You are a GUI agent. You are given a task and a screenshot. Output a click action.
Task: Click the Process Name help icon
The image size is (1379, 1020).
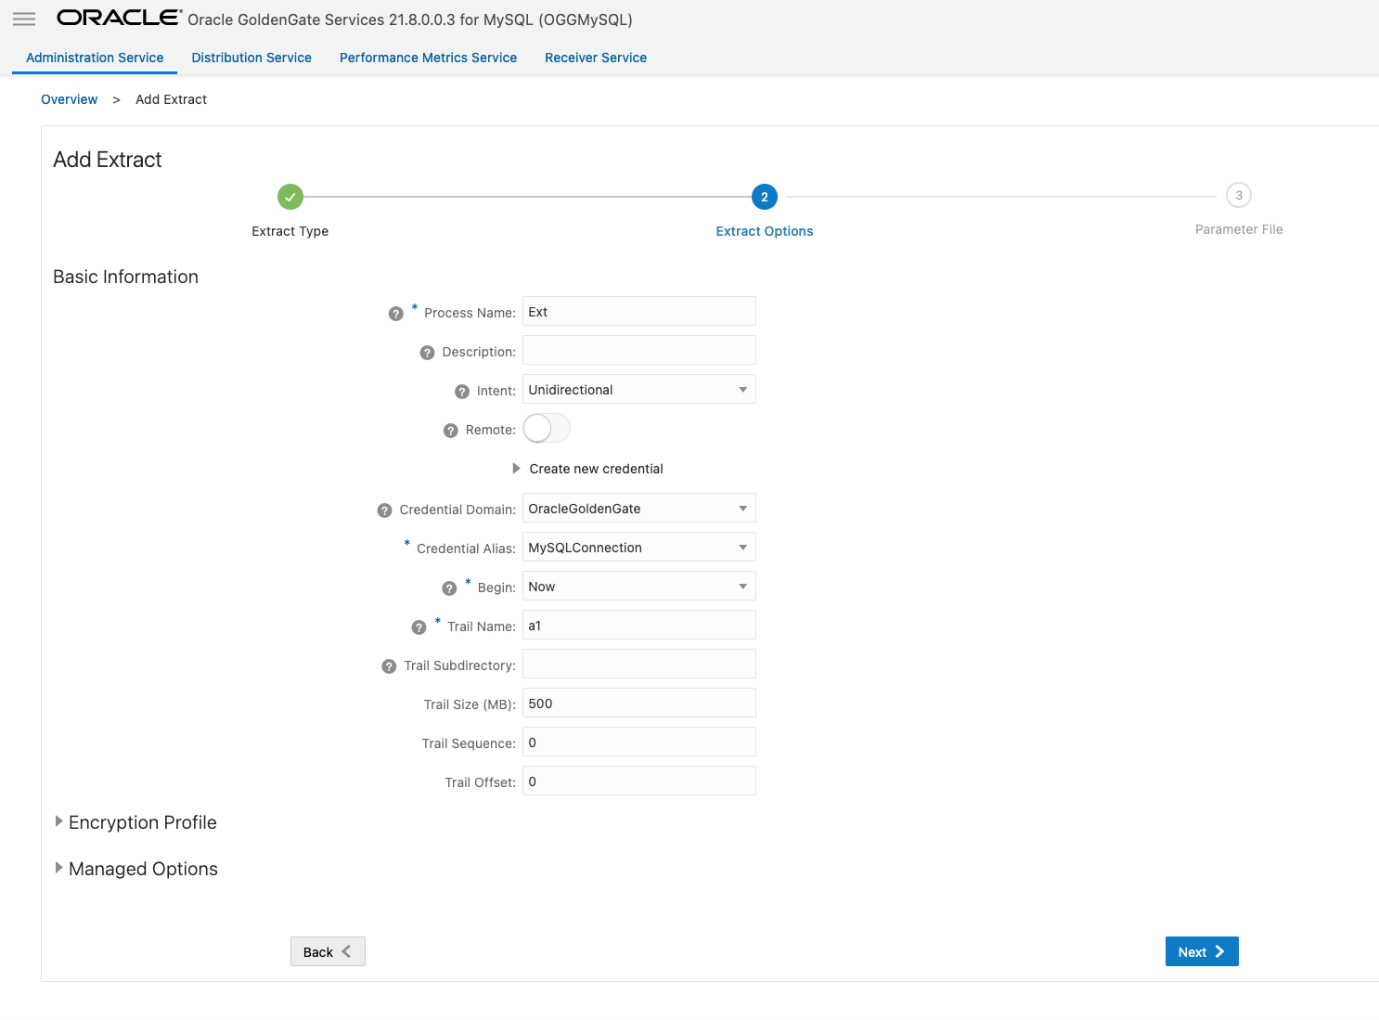[396, 314]
